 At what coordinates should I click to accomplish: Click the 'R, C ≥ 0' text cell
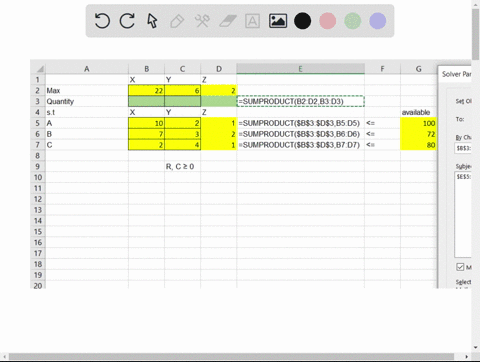(x=182, y=166)
